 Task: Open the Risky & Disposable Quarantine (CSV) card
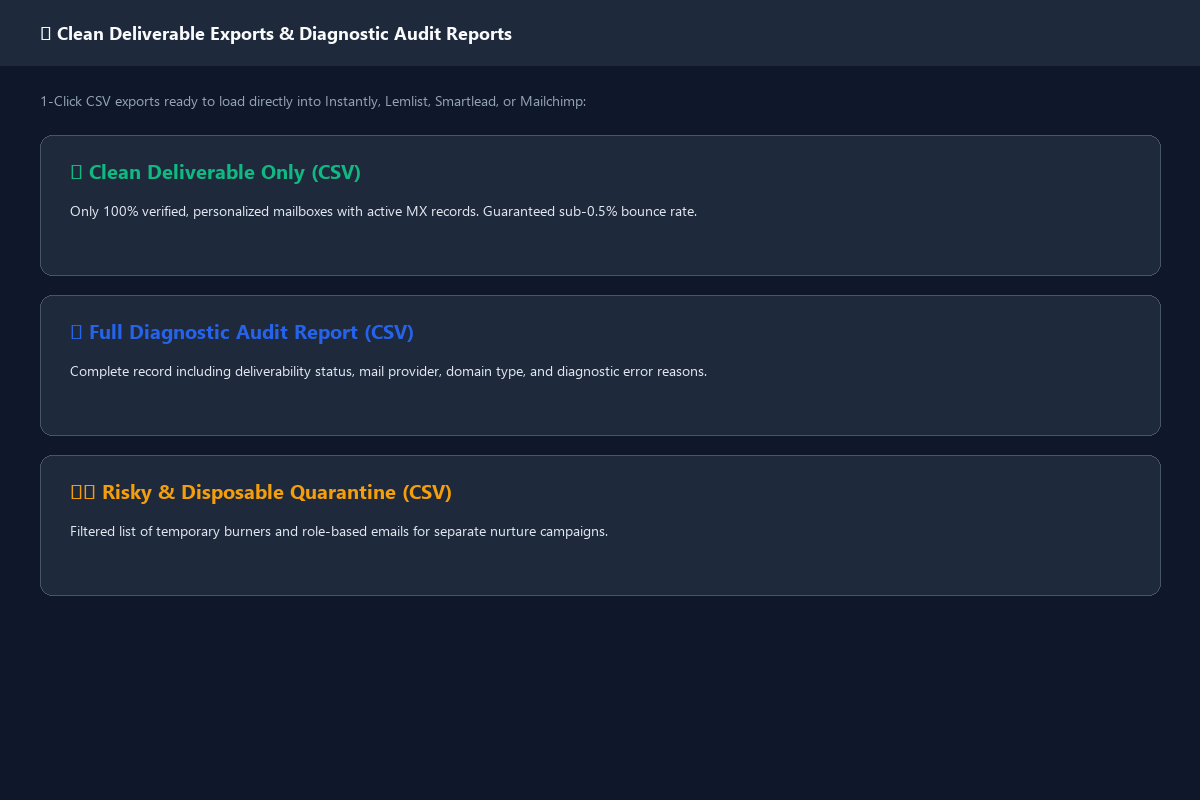click(x=600, y=525)
